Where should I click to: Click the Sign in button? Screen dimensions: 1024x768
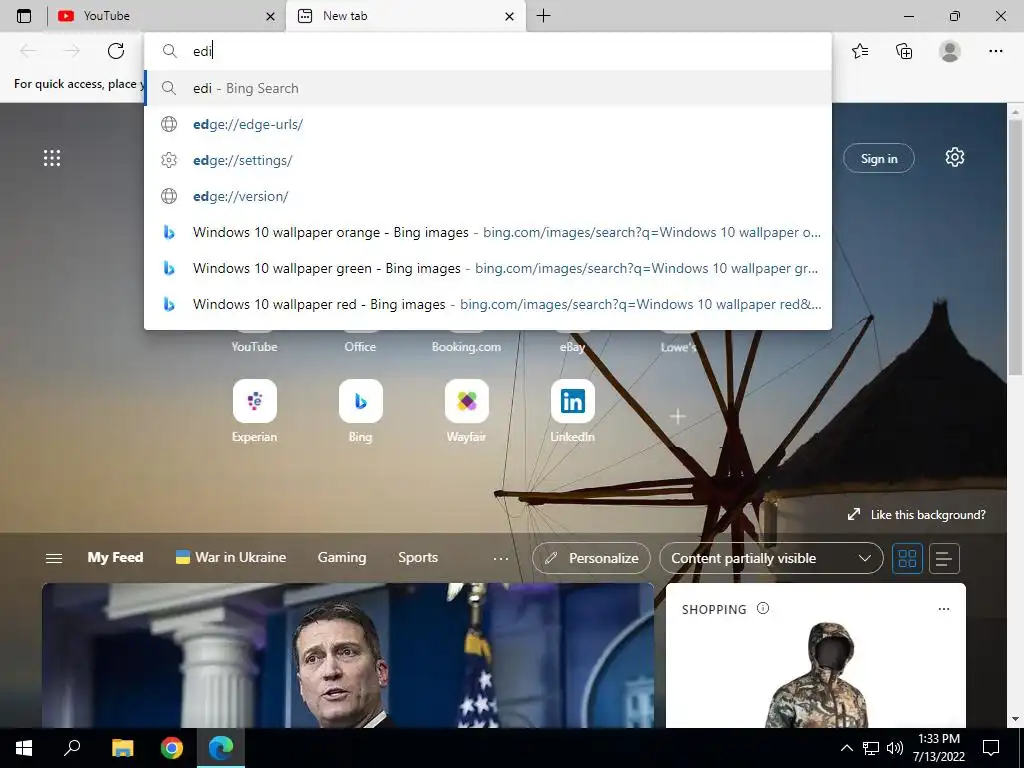coord(878,158)
